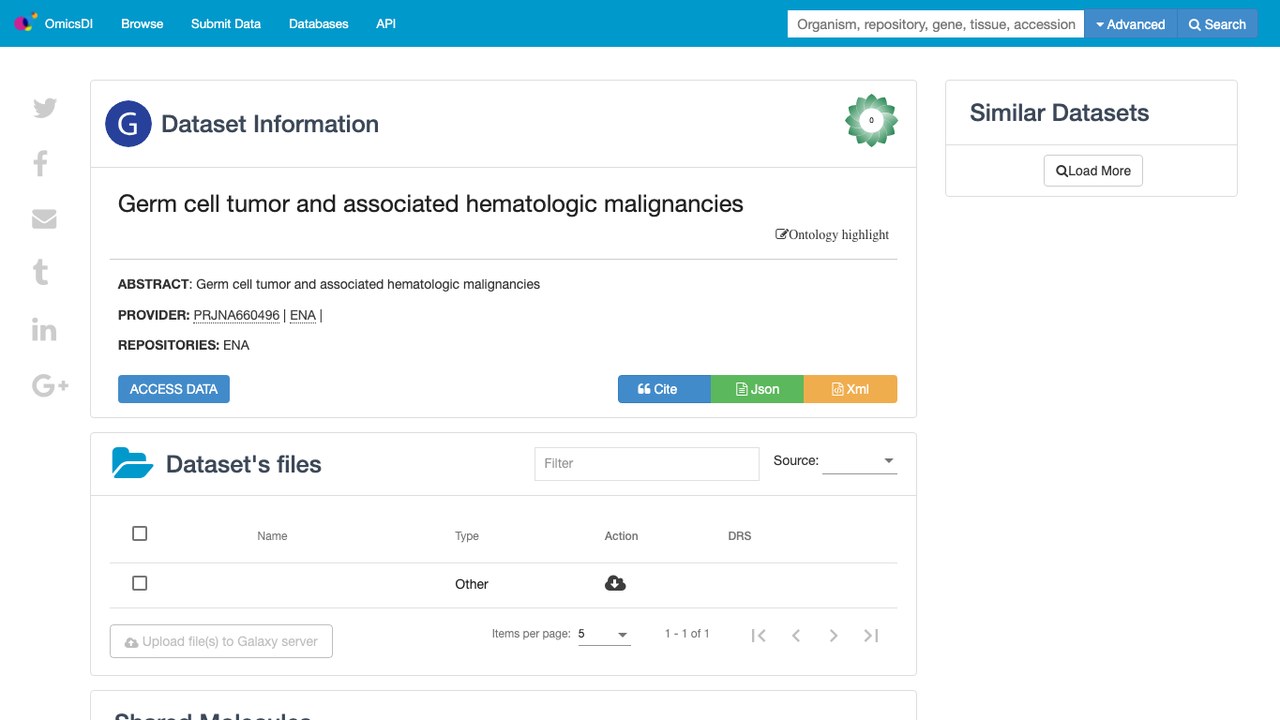Open the Source dropdown
Viewport: 1280px width, 720px height.
click(859, 461)
